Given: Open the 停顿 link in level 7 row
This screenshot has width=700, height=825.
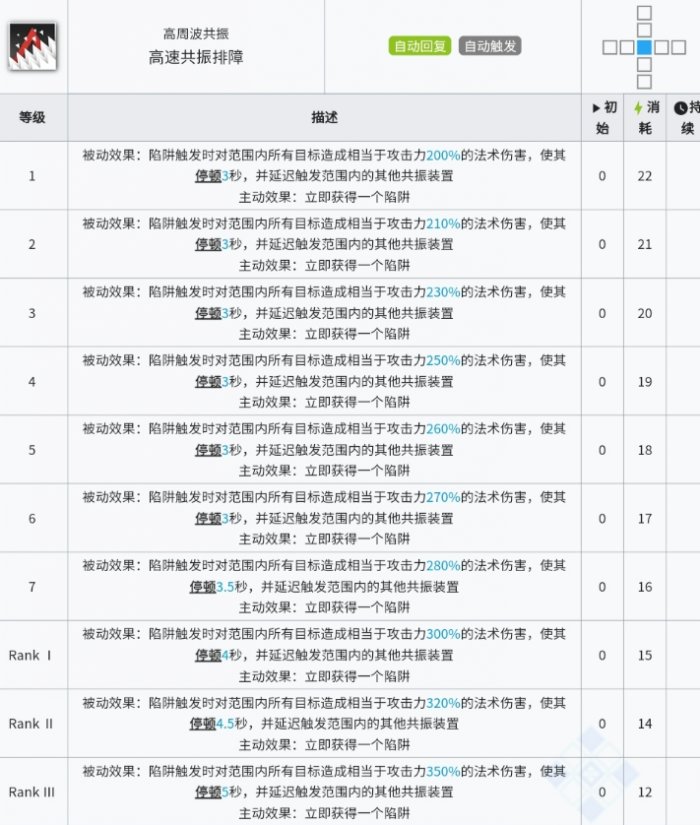Looking at the screenshot, I should click(x=203, y=587).
